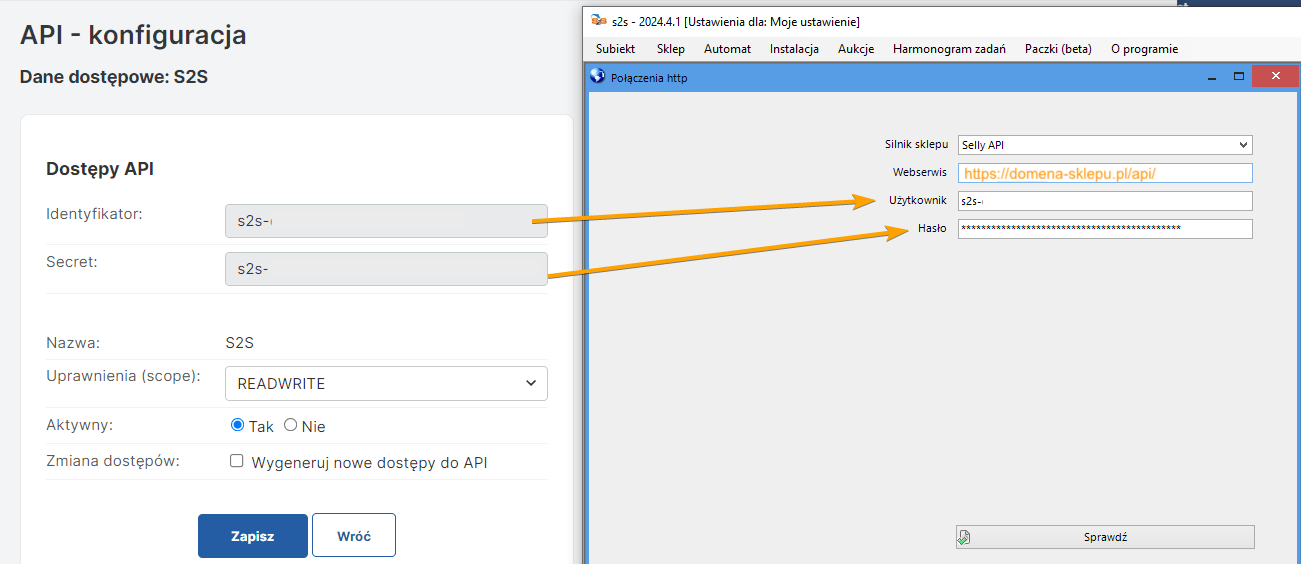The height and width of the screenshot is (564, 1301).
Task: Open the Paczki (beta) menu
Action: [x=1058, y=49]
